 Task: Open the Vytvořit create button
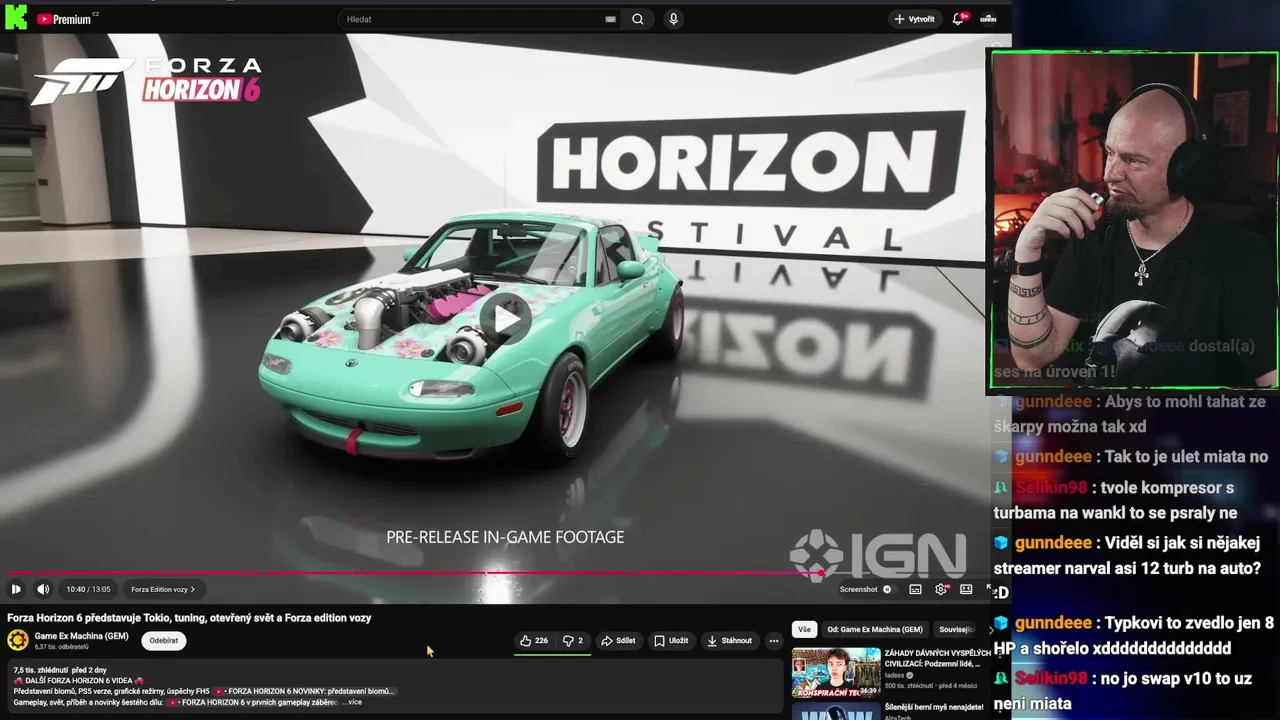pos(915,19)
